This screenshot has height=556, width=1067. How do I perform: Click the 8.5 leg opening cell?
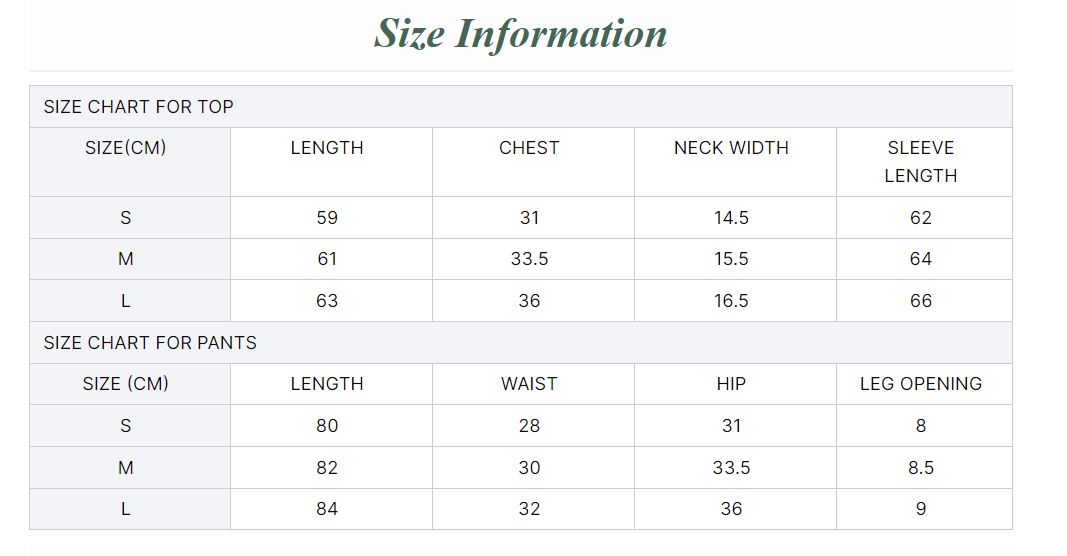(x=921, y=467)
